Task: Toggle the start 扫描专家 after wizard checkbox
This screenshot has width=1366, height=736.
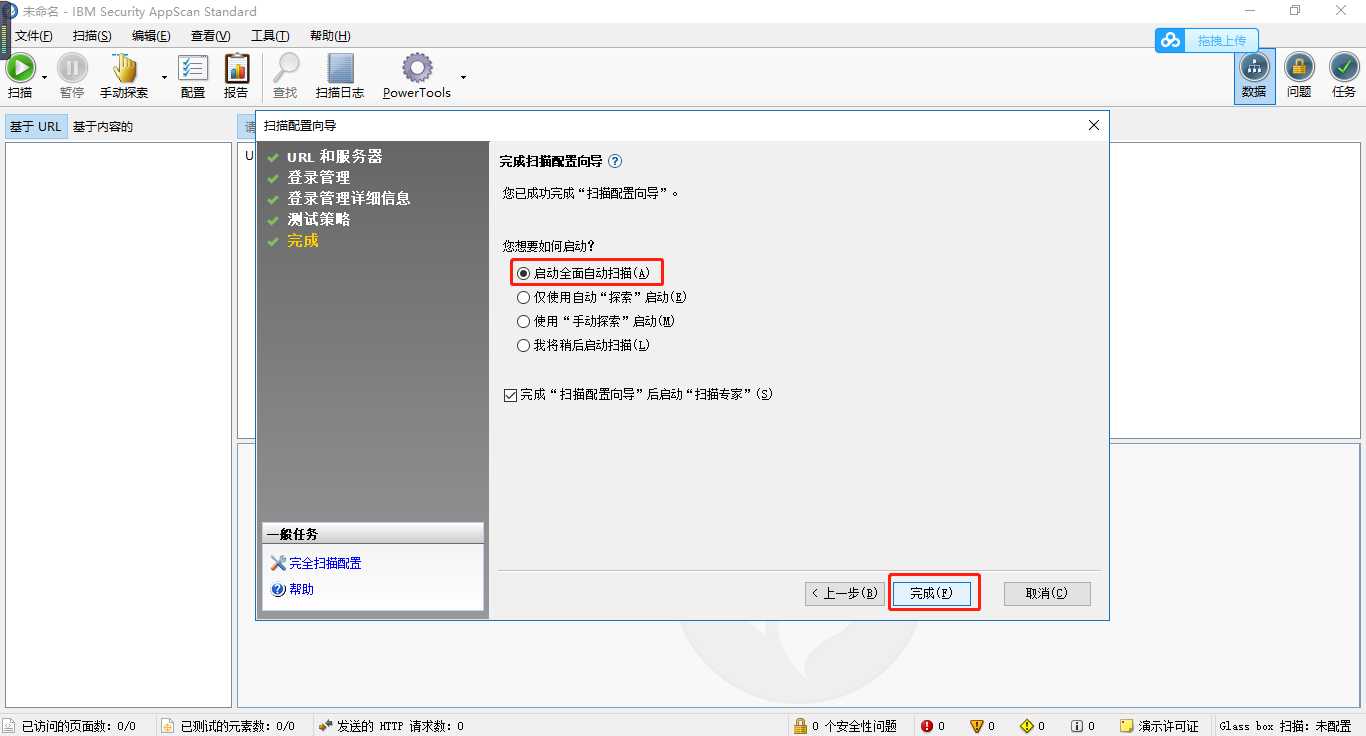Action: tap(511, 395)
